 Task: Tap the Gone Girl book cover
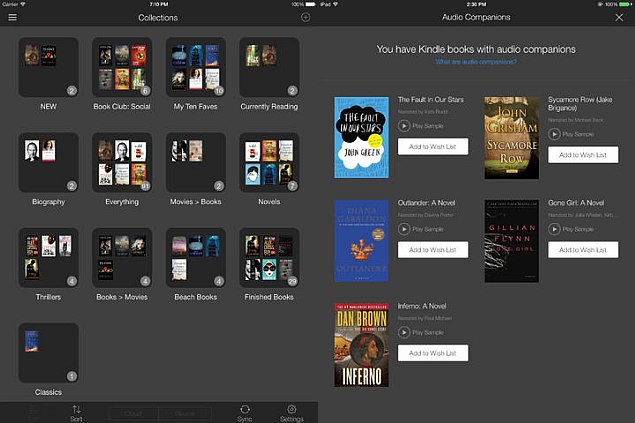point(511,241)
